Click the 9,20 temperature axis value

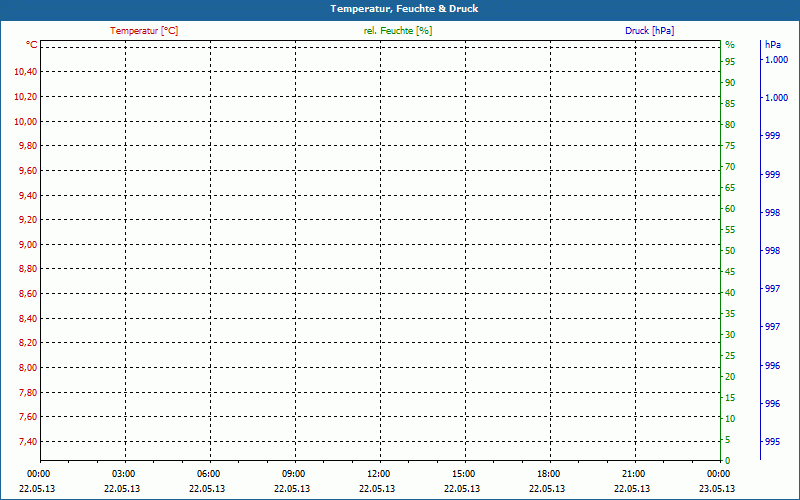coord(28,220)
